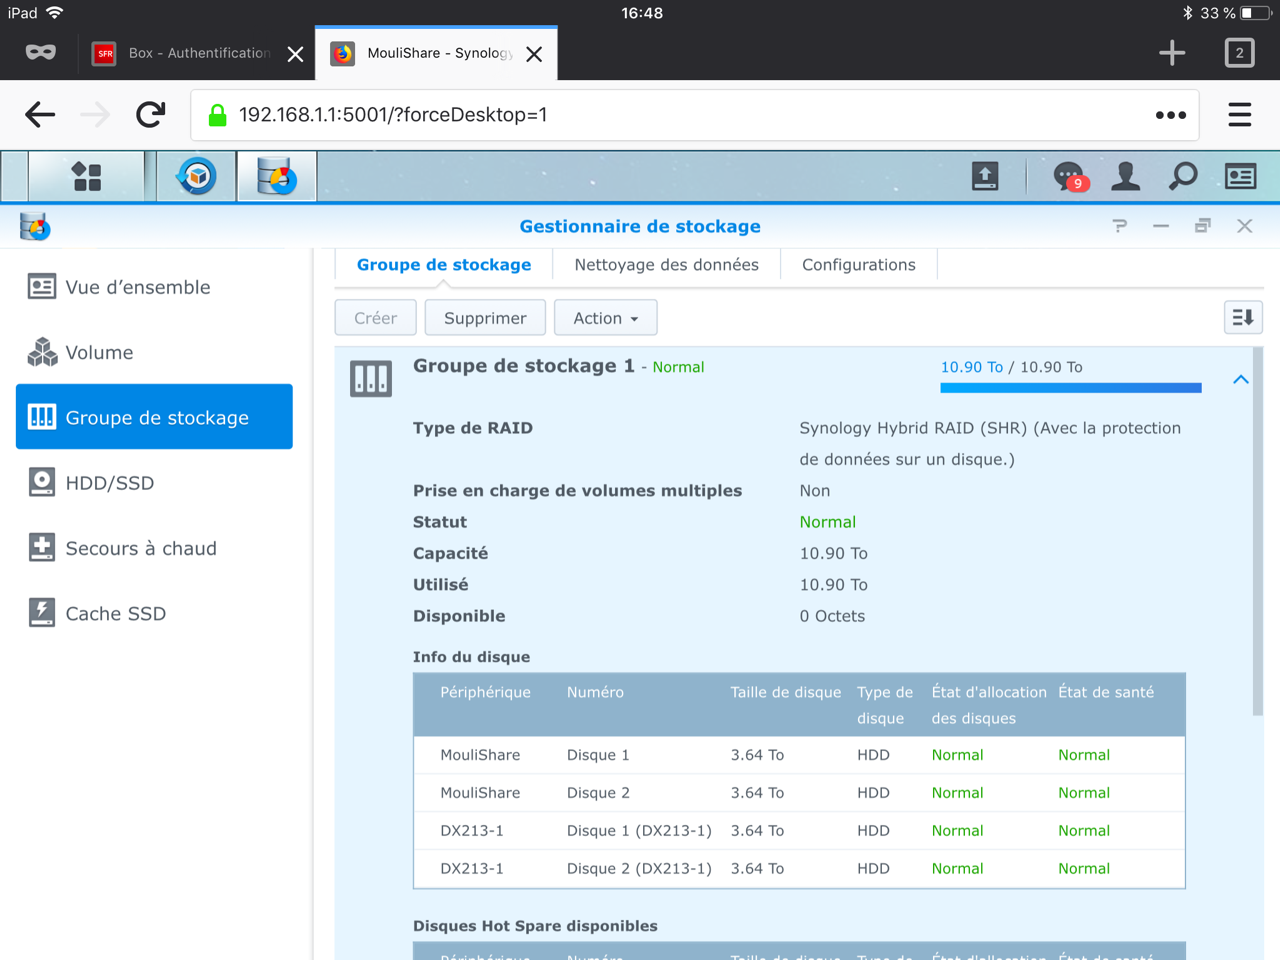Open the Cache SSD section
The width and height of the screenshot is (1280, 960).
(x=154, y=613)
